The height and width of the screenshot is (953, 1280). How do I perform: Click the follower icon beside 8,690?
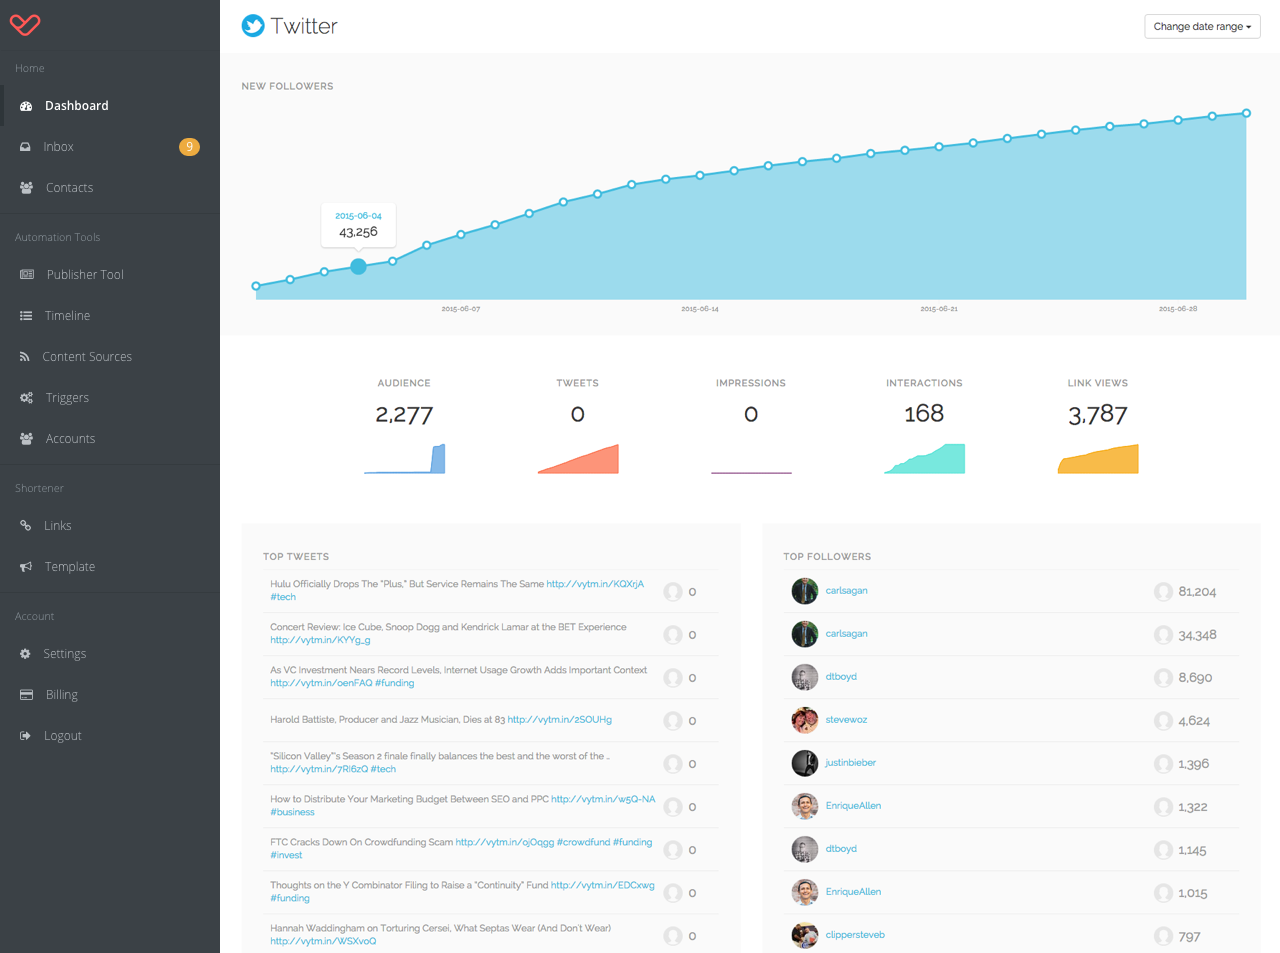coord(1163,678)
